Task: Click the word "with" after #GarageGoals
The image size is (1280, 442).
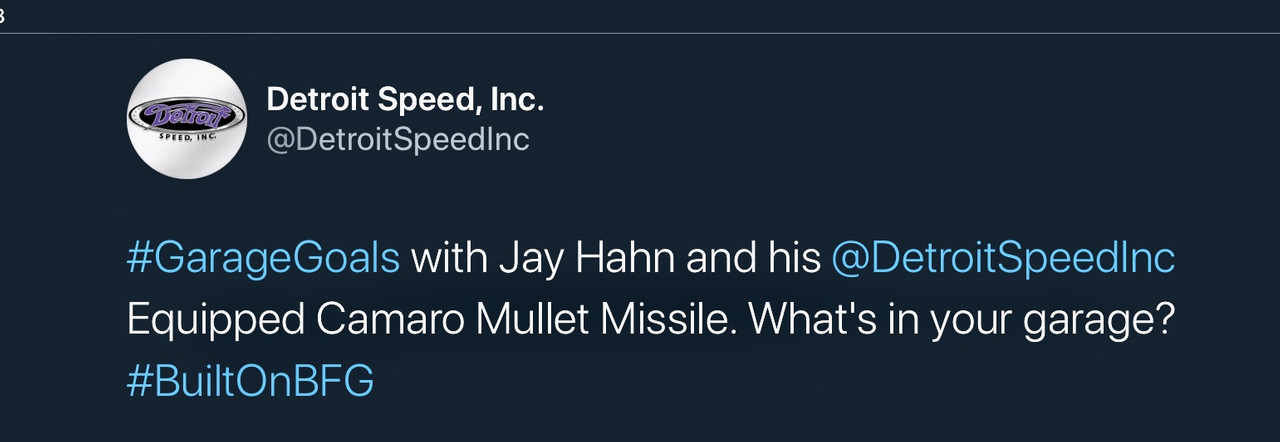Action: 445,259
